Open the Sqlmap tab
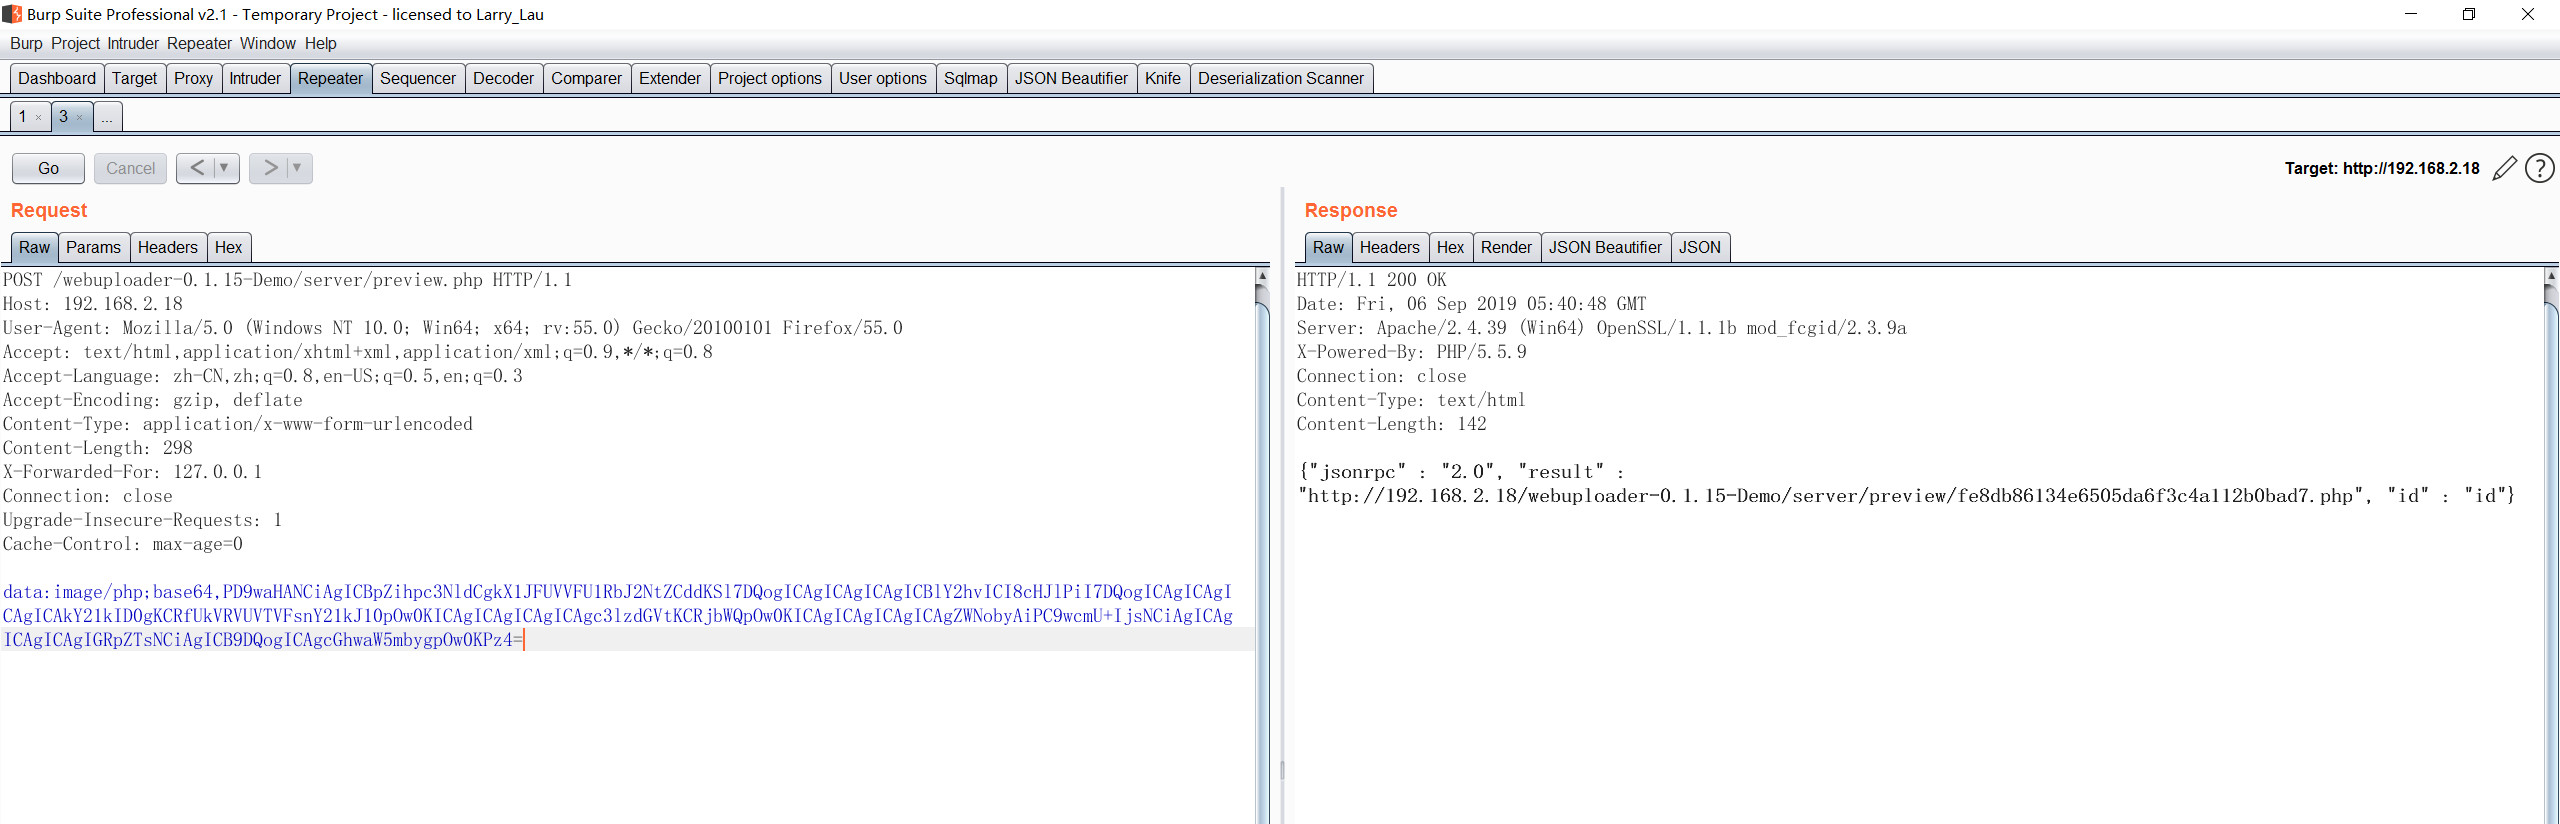 point(970,79)
